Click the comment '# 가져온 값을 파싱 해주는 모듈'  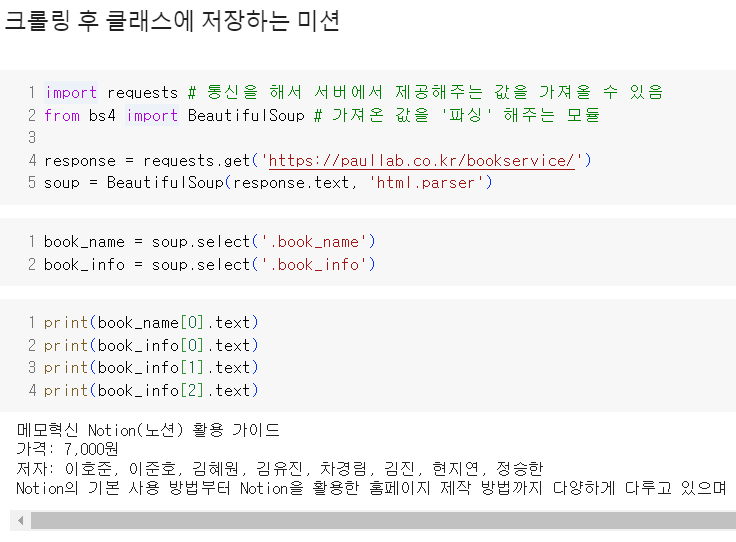pos(457,115)
